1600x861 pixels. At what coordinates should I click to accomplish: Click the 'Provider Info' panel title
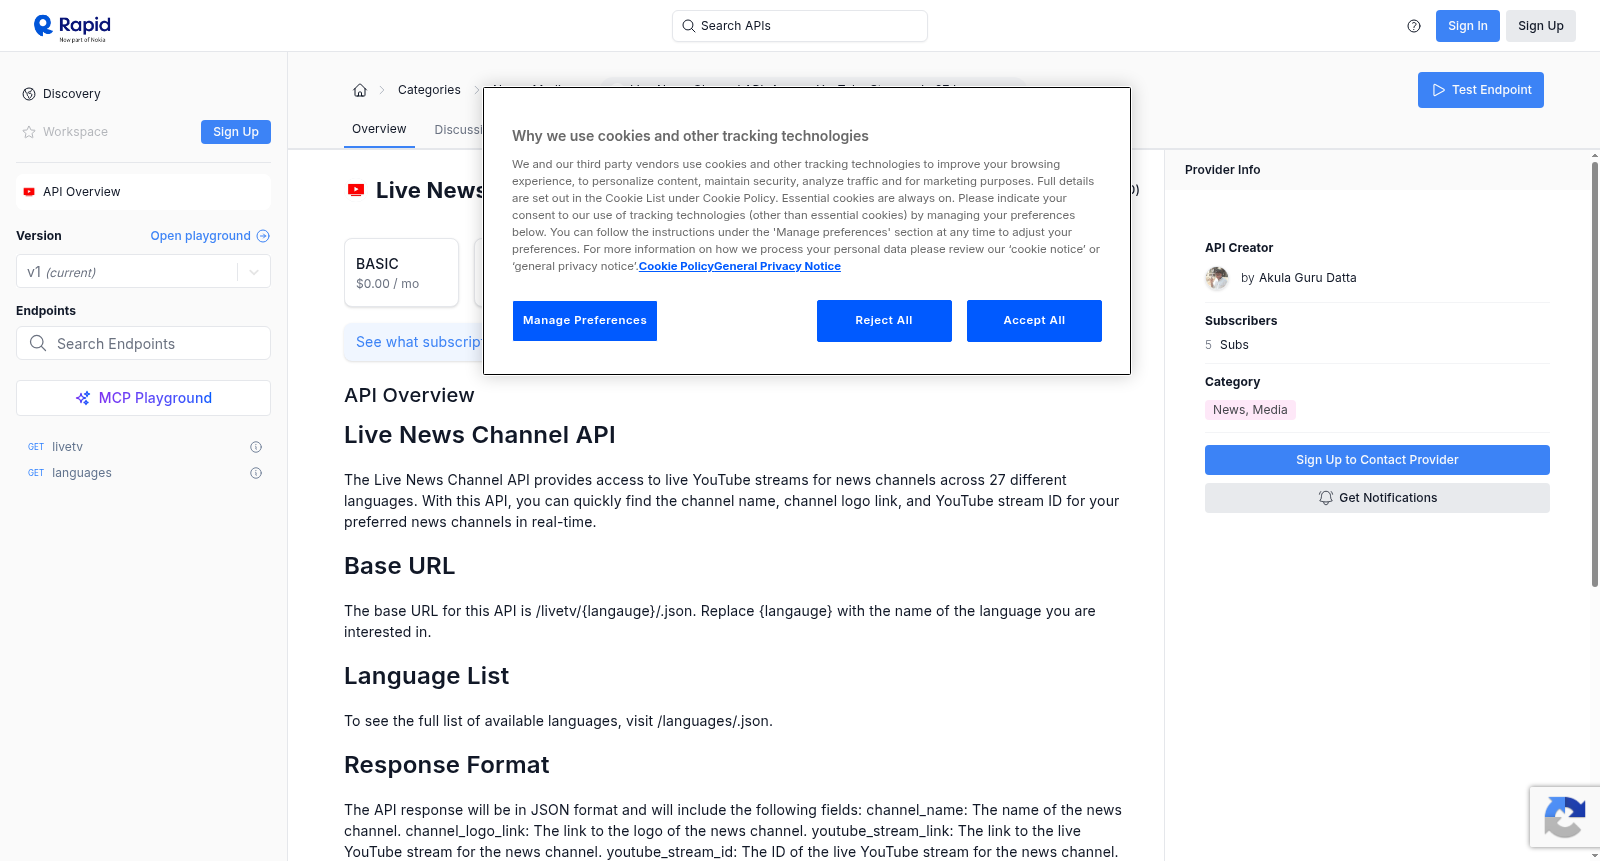[1222, 170]
